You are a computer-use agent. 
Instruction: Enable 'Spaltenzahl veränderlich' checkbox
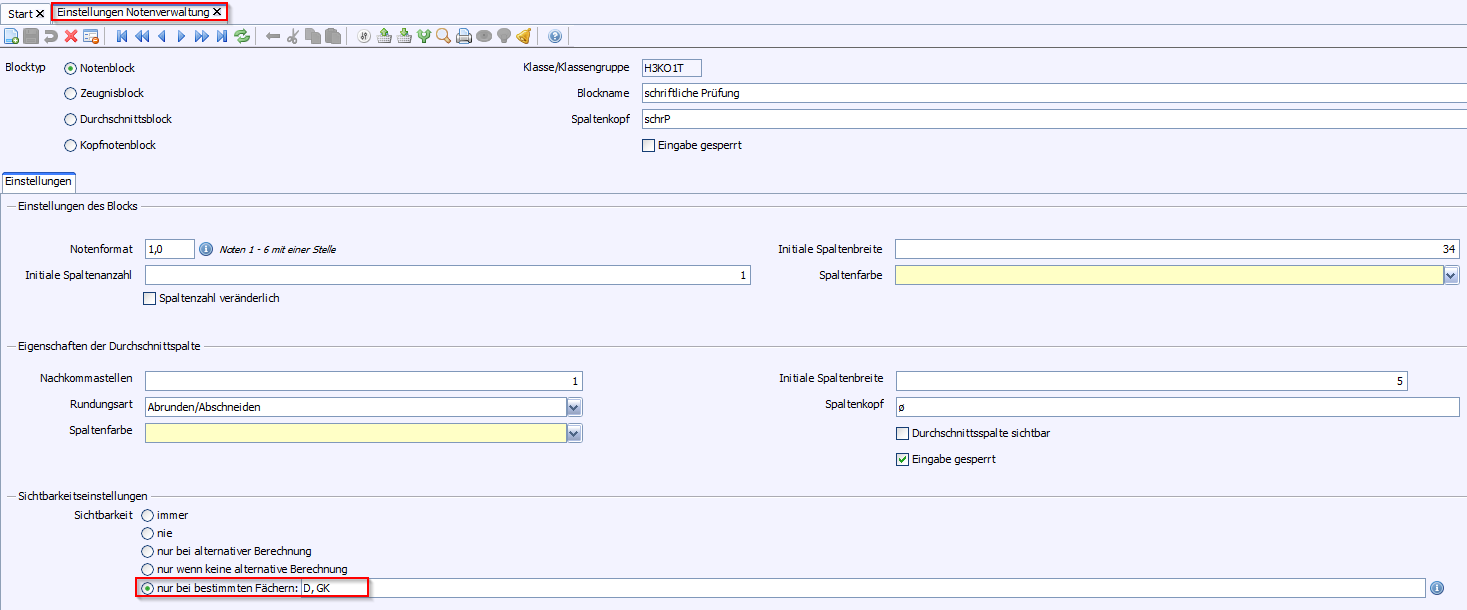pos(151,298)
